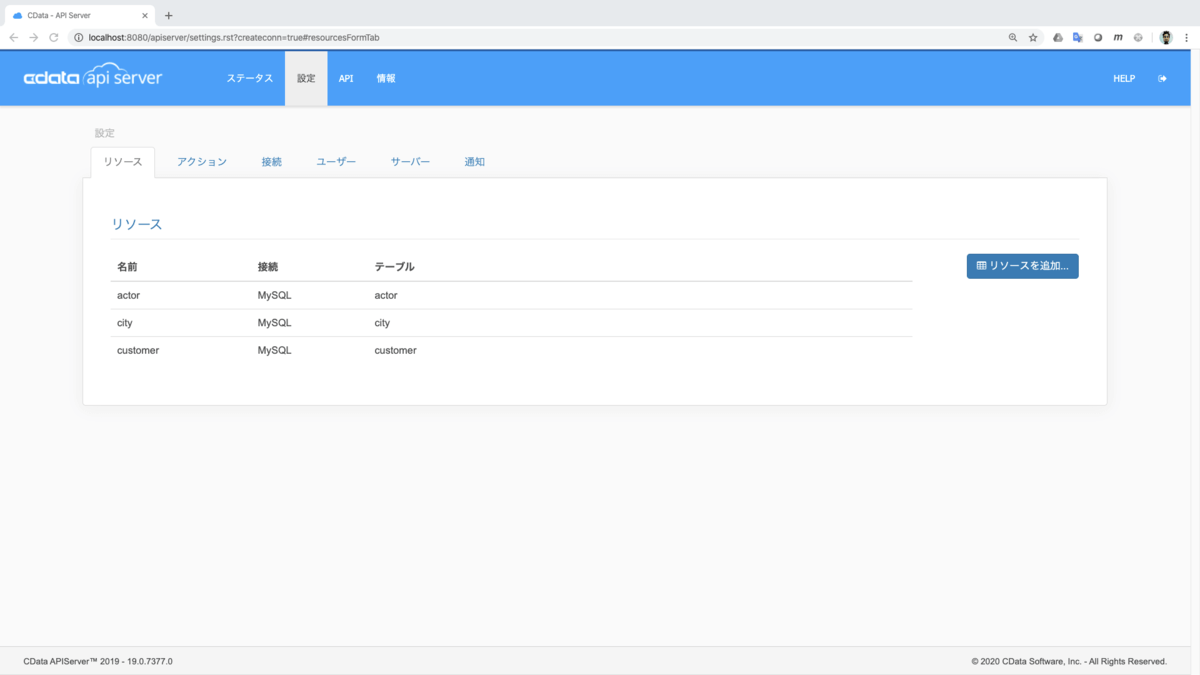Select the リソース settings tab
1200x675 pixels.
pos(123,162)
